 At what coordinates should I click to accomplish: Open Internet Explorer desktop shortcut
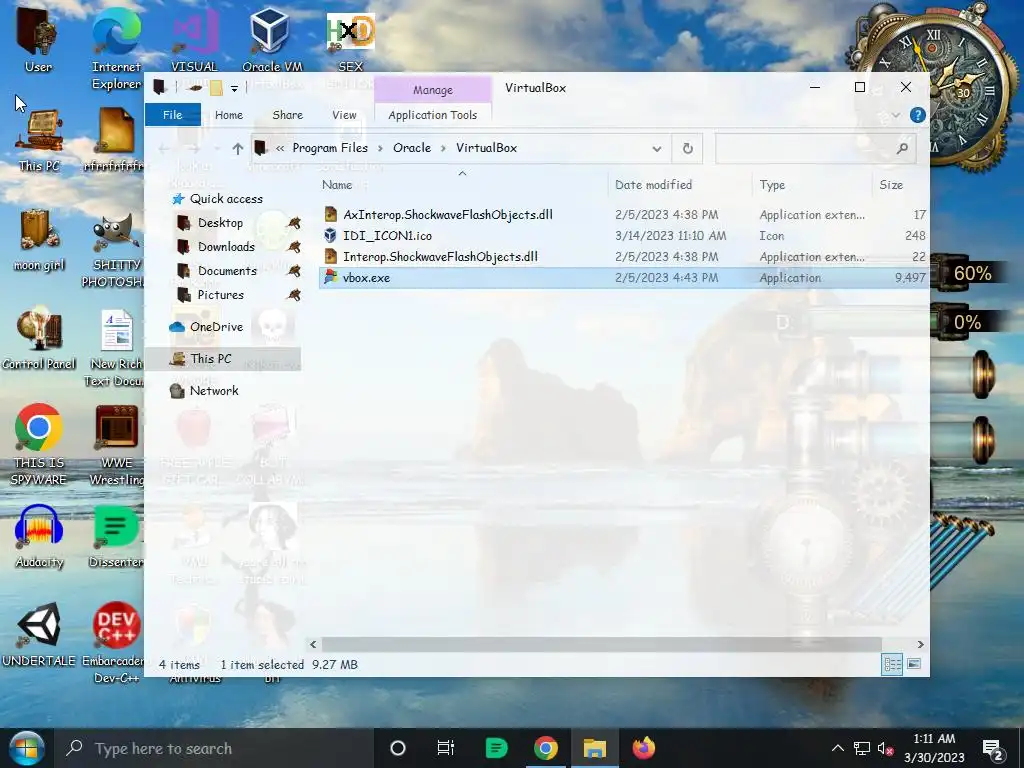[x=116, y=49]
